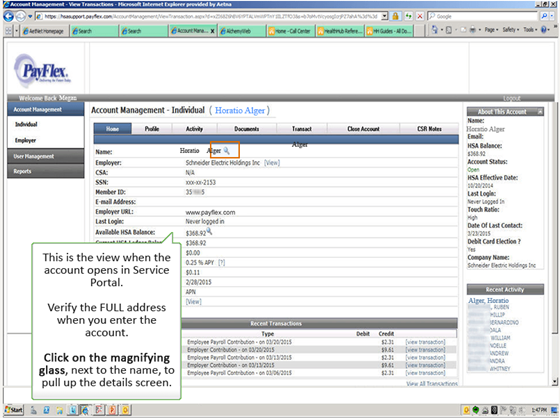Image resolution: width=560 pixels, height=418 pixels.
Task: Click the yellow tray icon in system tray
Action: (466, 410)
